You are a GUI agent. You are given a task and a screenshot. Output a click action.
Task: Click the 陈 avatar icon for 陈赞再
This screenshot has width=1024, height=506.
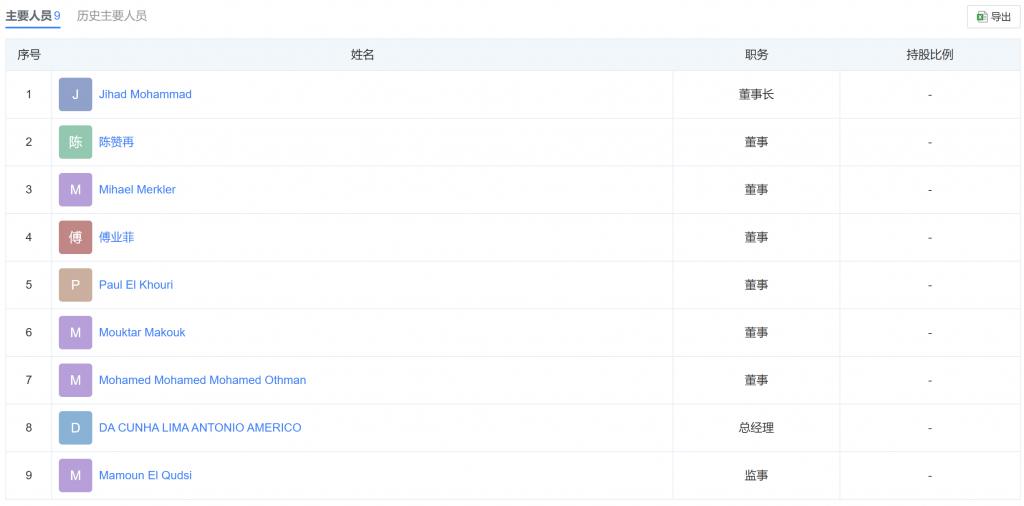tap(75, 142)
